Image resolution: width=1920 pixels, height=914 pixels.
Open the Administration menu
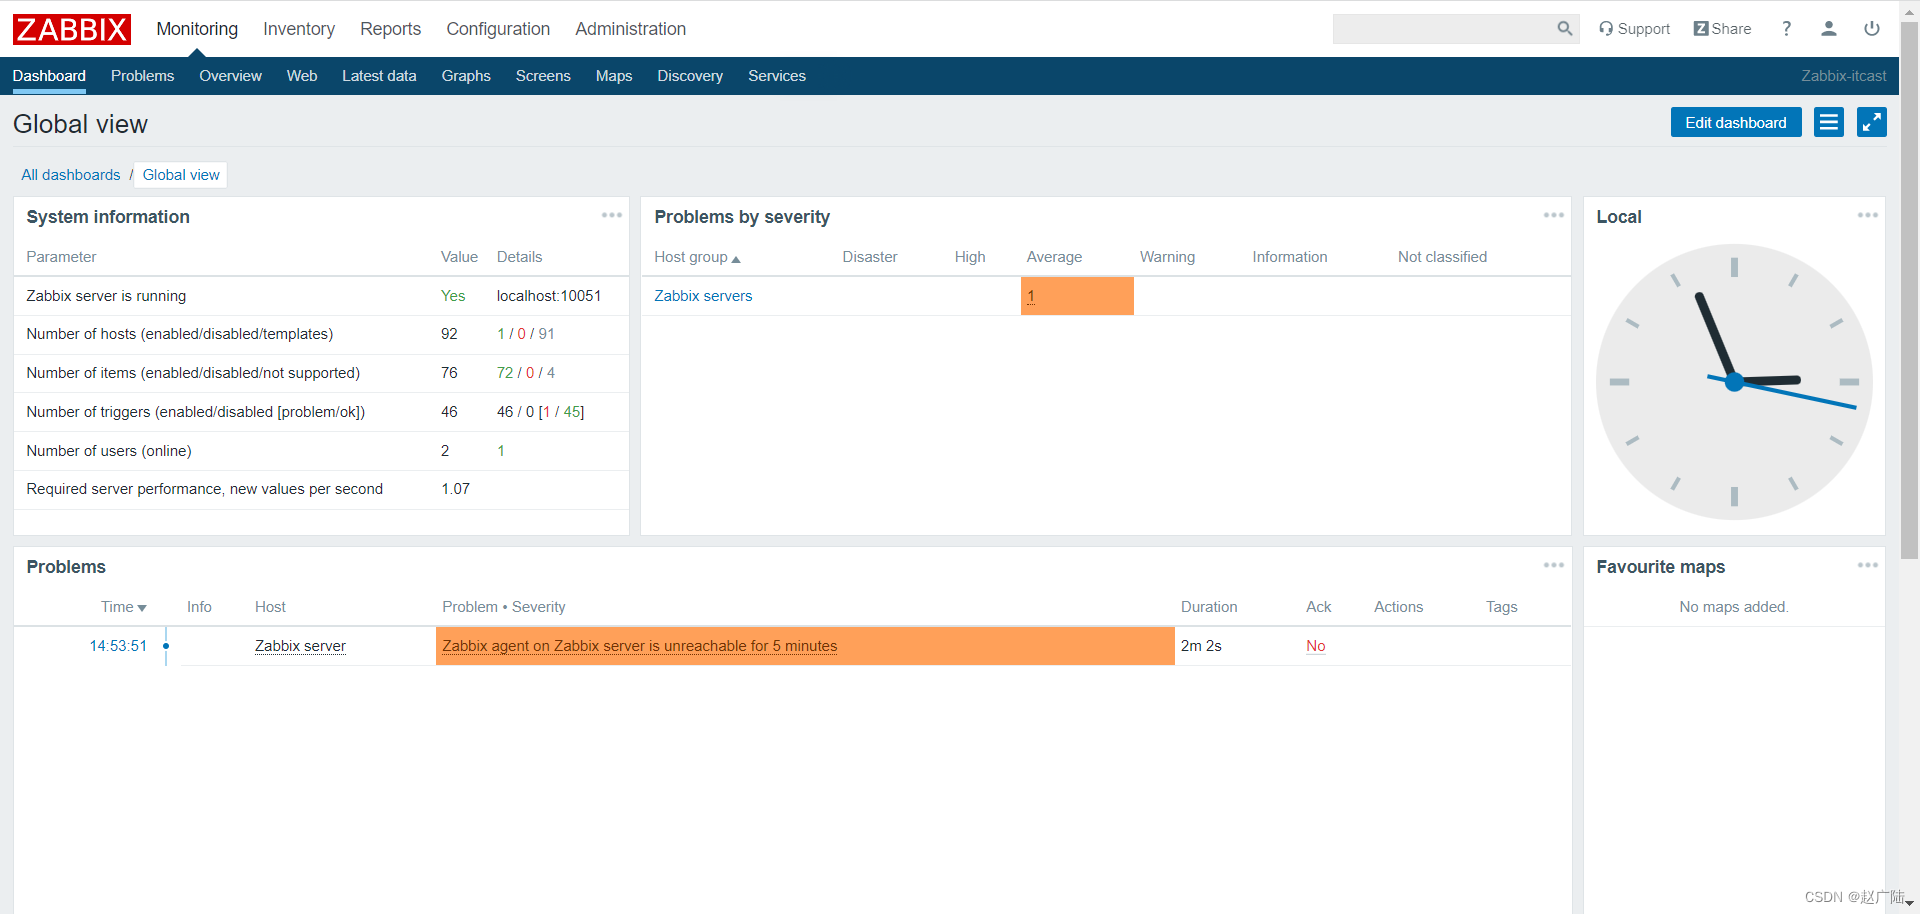coord(630,29)
